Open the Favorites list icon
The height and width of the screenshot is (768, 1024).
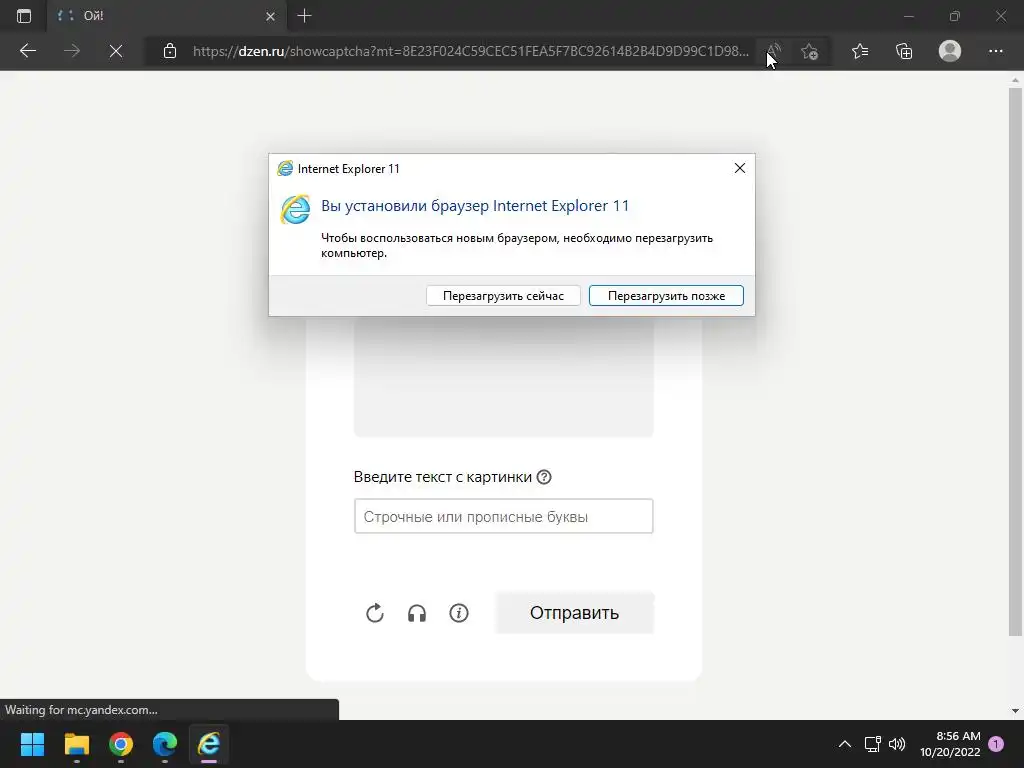[x=859, y=51]
